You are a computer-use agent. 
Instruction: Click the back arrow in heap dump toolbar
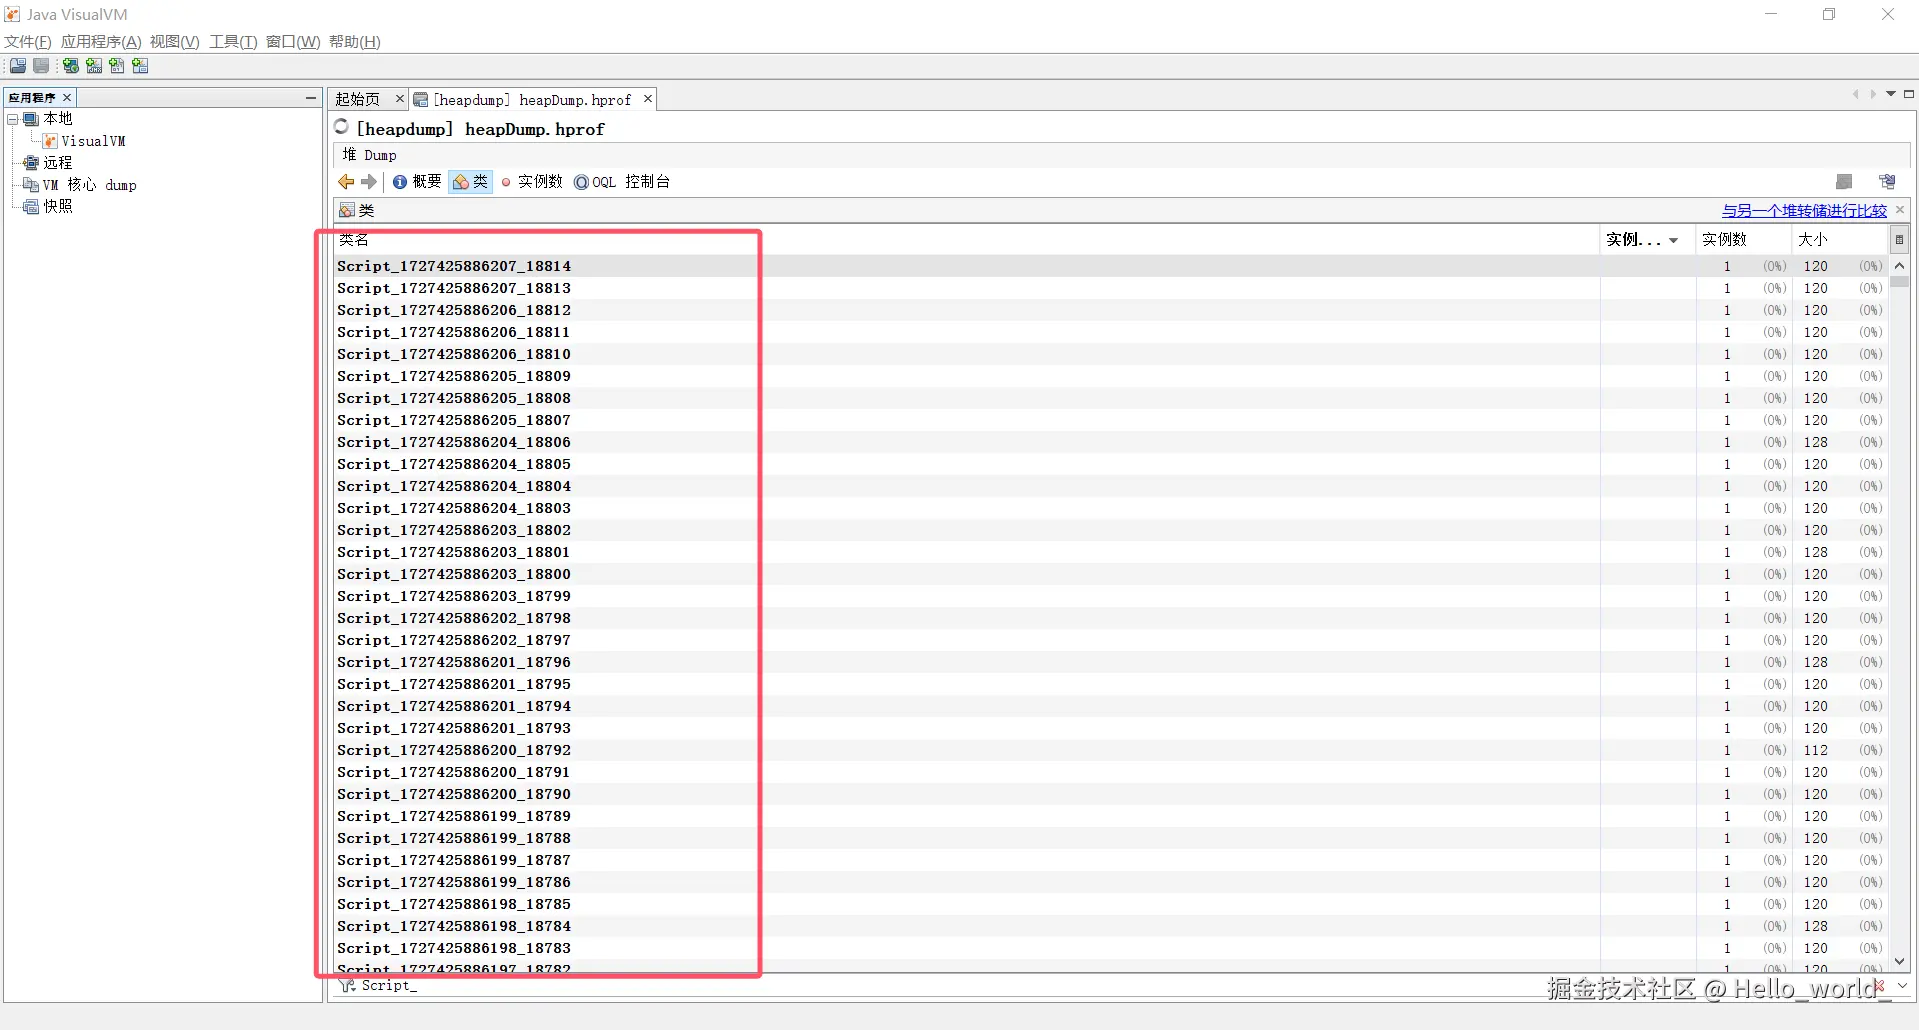346,181
